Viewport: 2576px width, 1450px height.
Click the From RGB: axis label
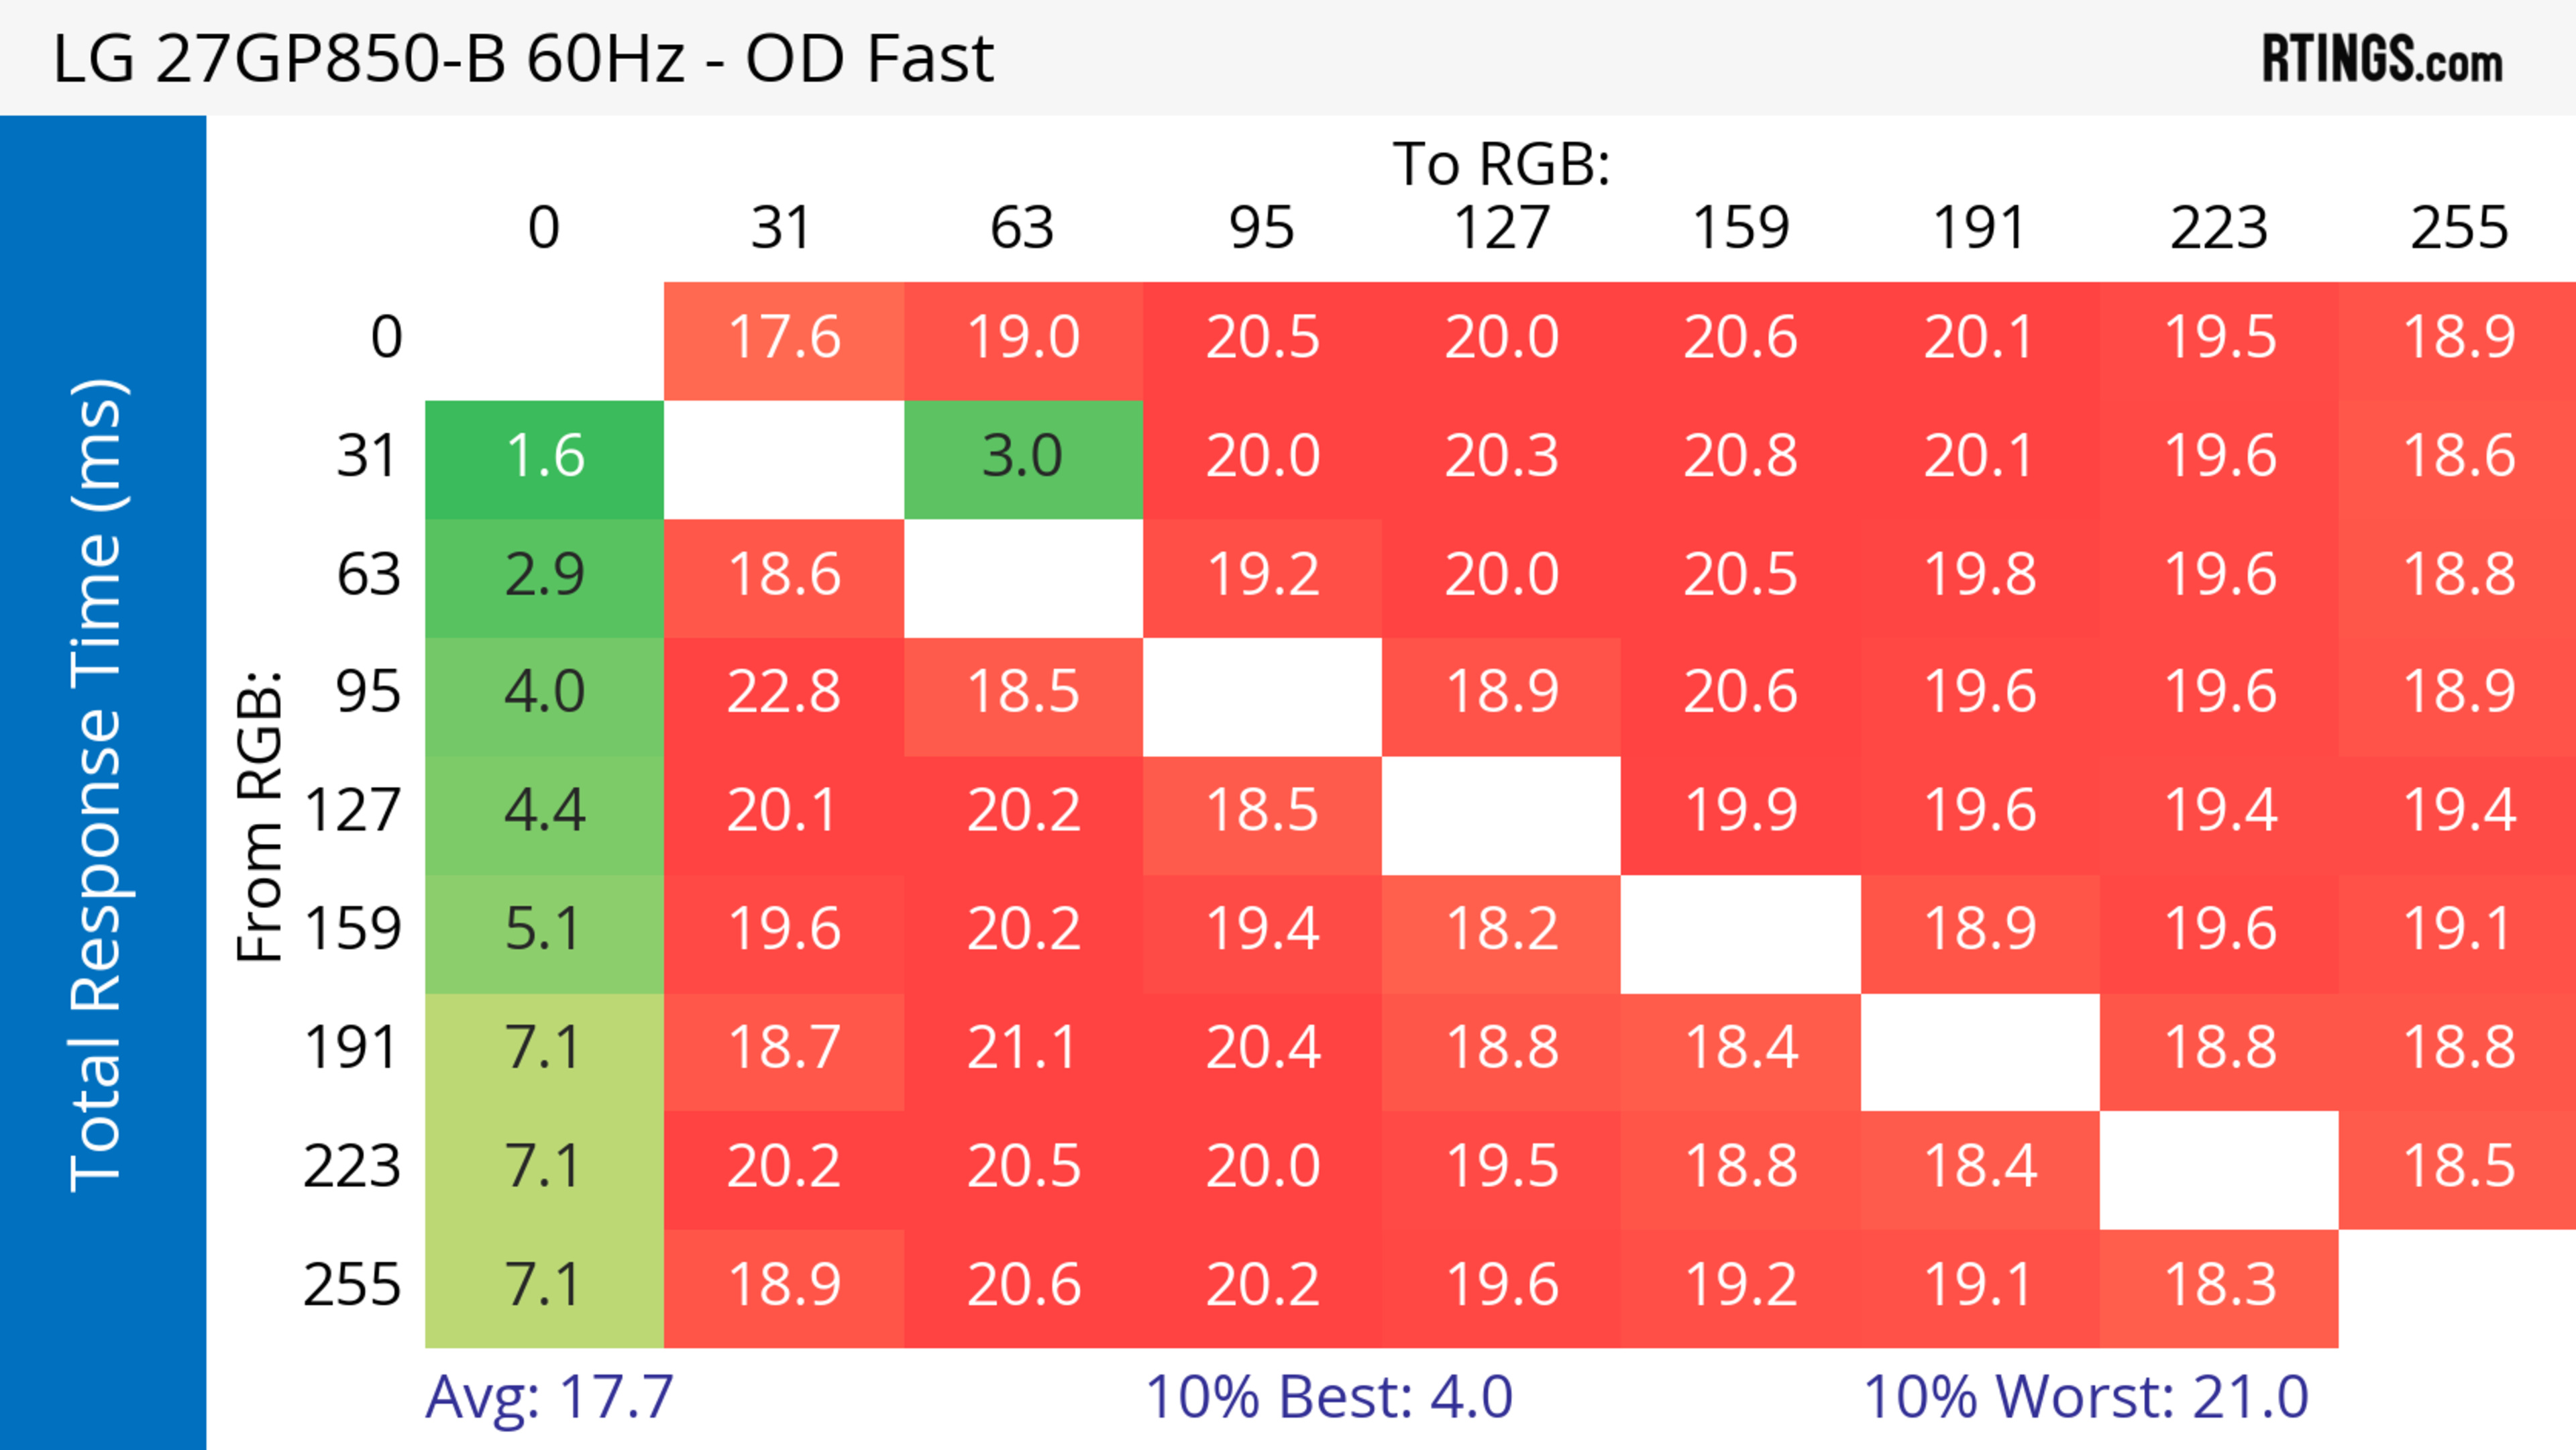[x=260, y=815]
